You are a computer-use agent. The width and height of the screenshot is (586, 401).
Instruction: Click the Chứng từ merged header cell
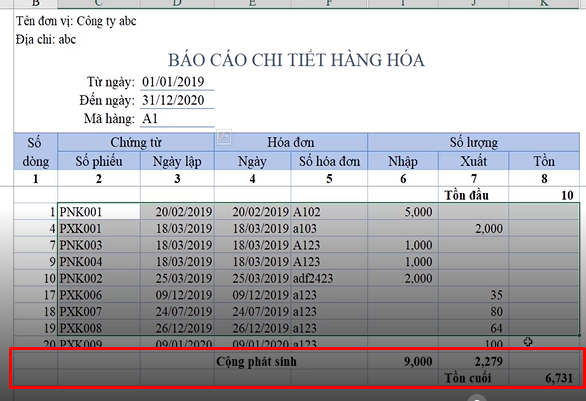click(x=136, y=142)
